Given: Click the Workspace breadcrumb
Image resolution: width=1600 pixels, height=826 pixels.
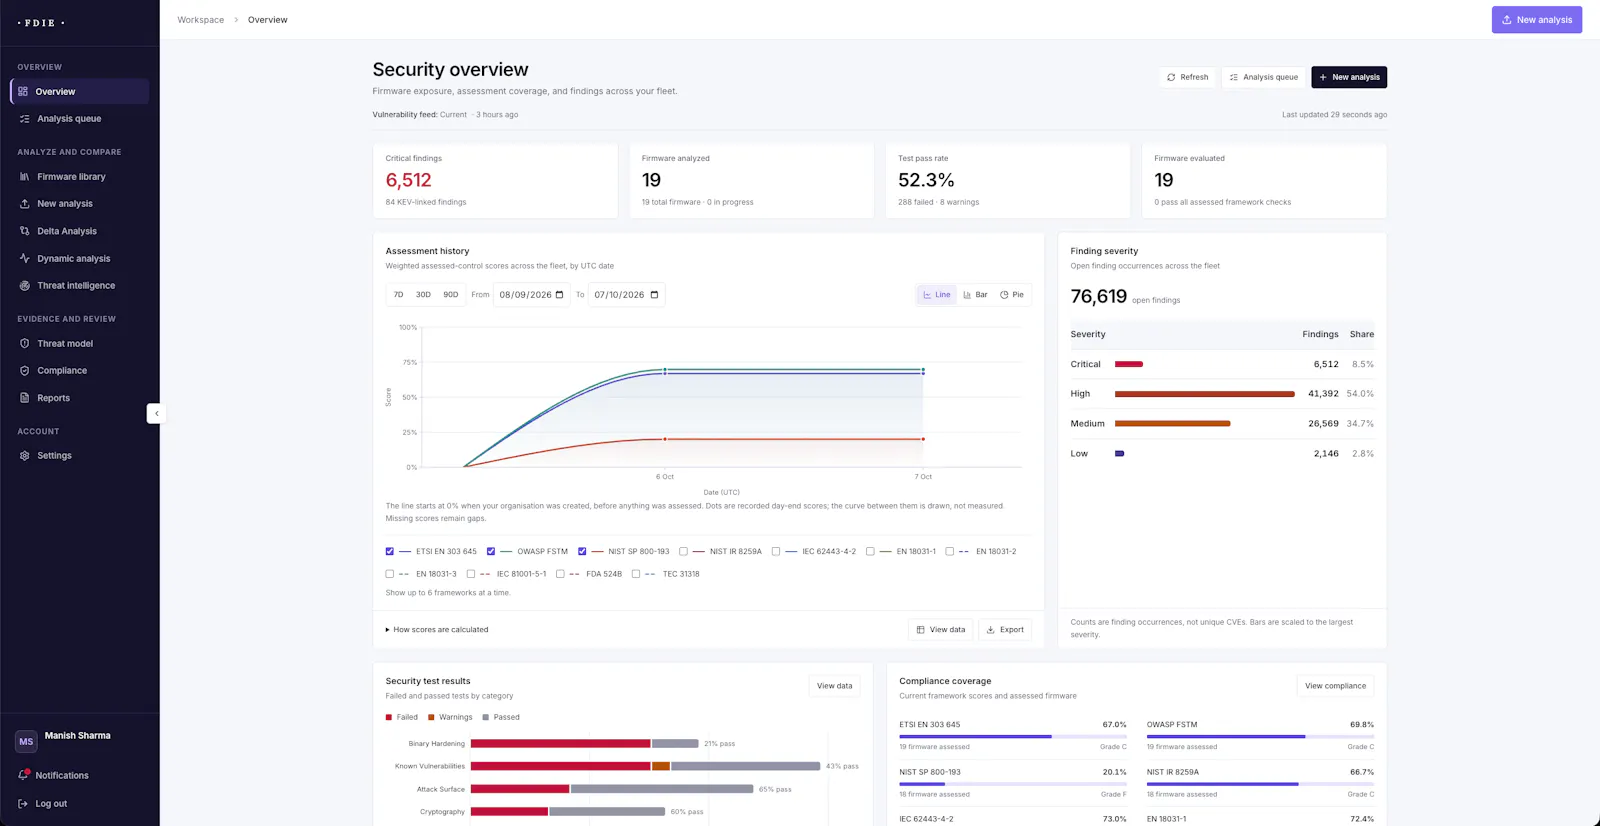Looking at the screenshot, I should pyautogui.click(x=201, y=20).
